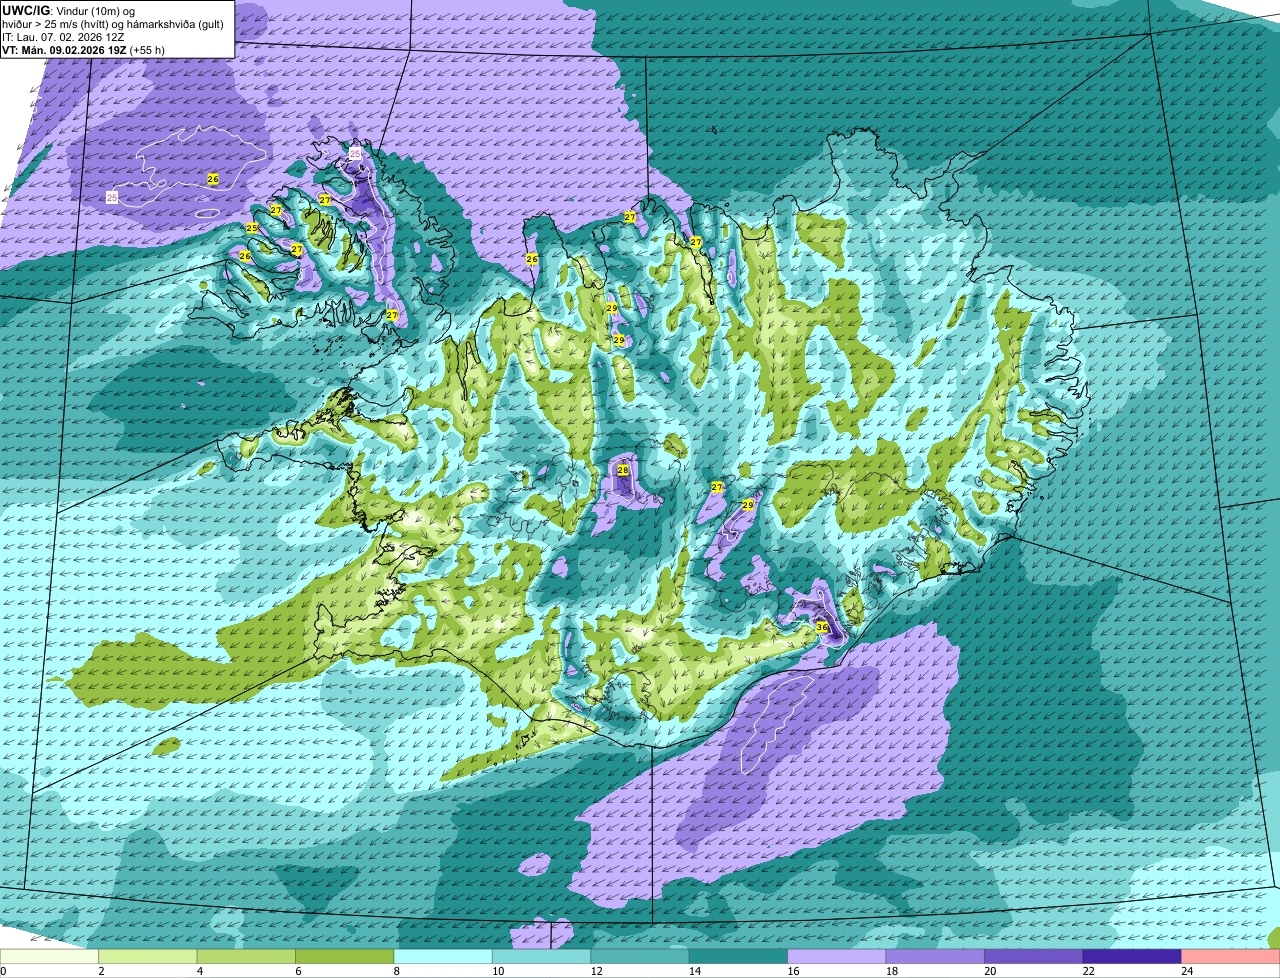
Task: Click the 22–24 m/s dark indigo legend swatch
Action: pos(1132,956)
